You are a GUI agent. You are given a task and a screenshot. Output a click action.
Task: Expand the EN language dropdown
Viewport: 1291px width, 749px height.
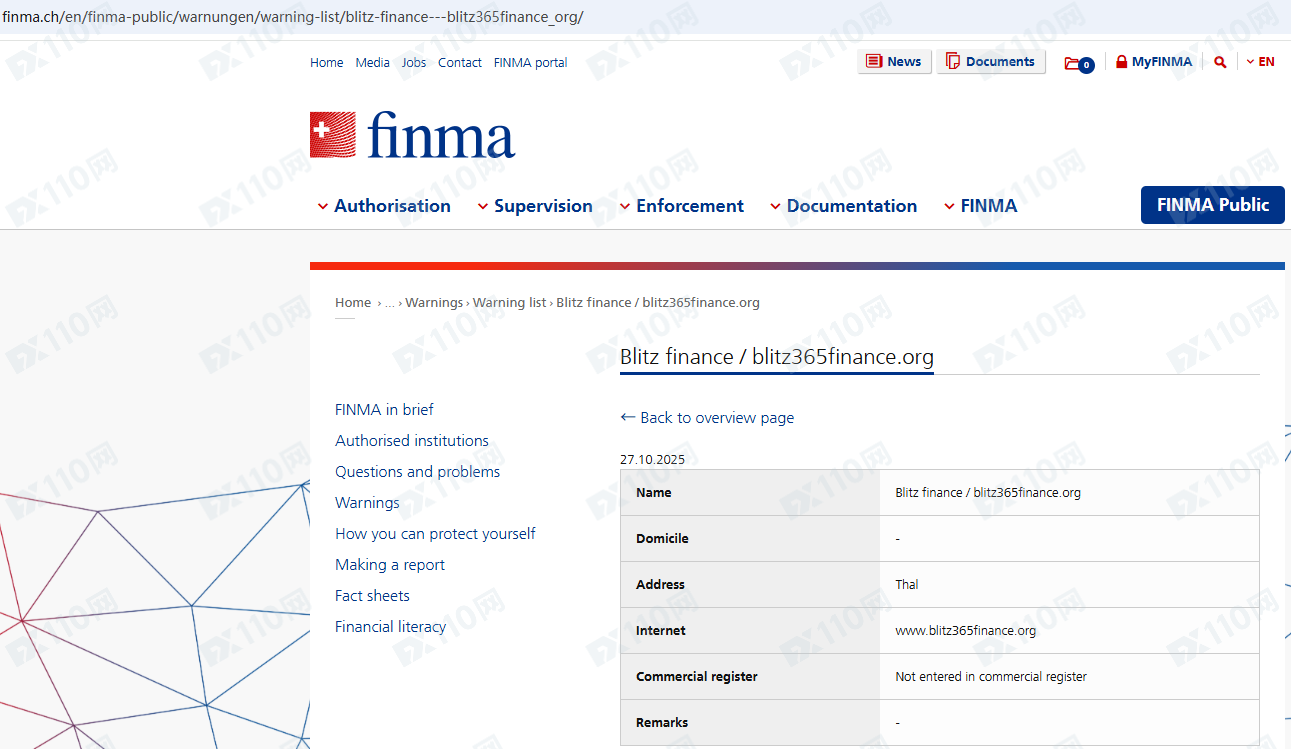1261,62
